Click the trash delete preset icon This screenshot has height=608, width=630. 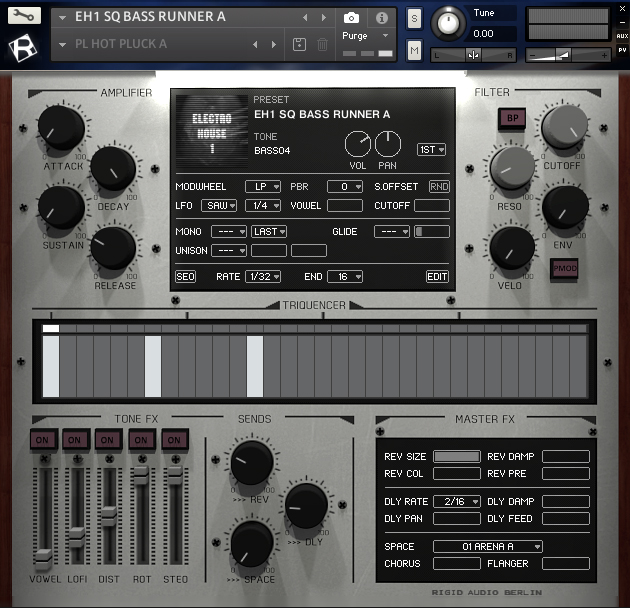322,44
